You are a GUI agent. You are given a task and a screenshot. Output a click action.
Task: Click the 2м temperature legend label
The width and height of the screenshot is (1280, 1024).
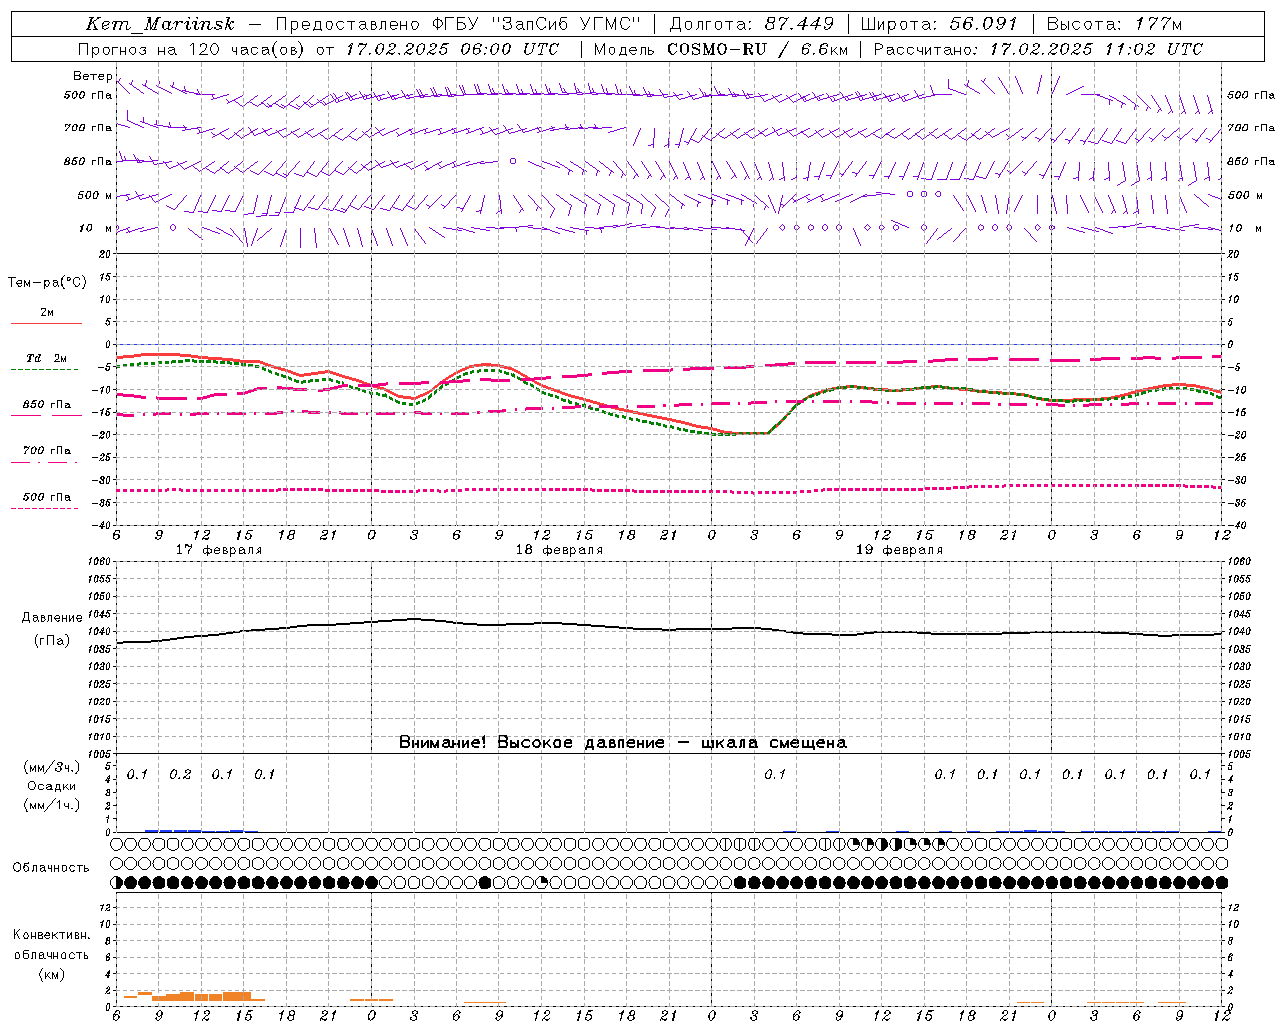click(x=47, y=312)
